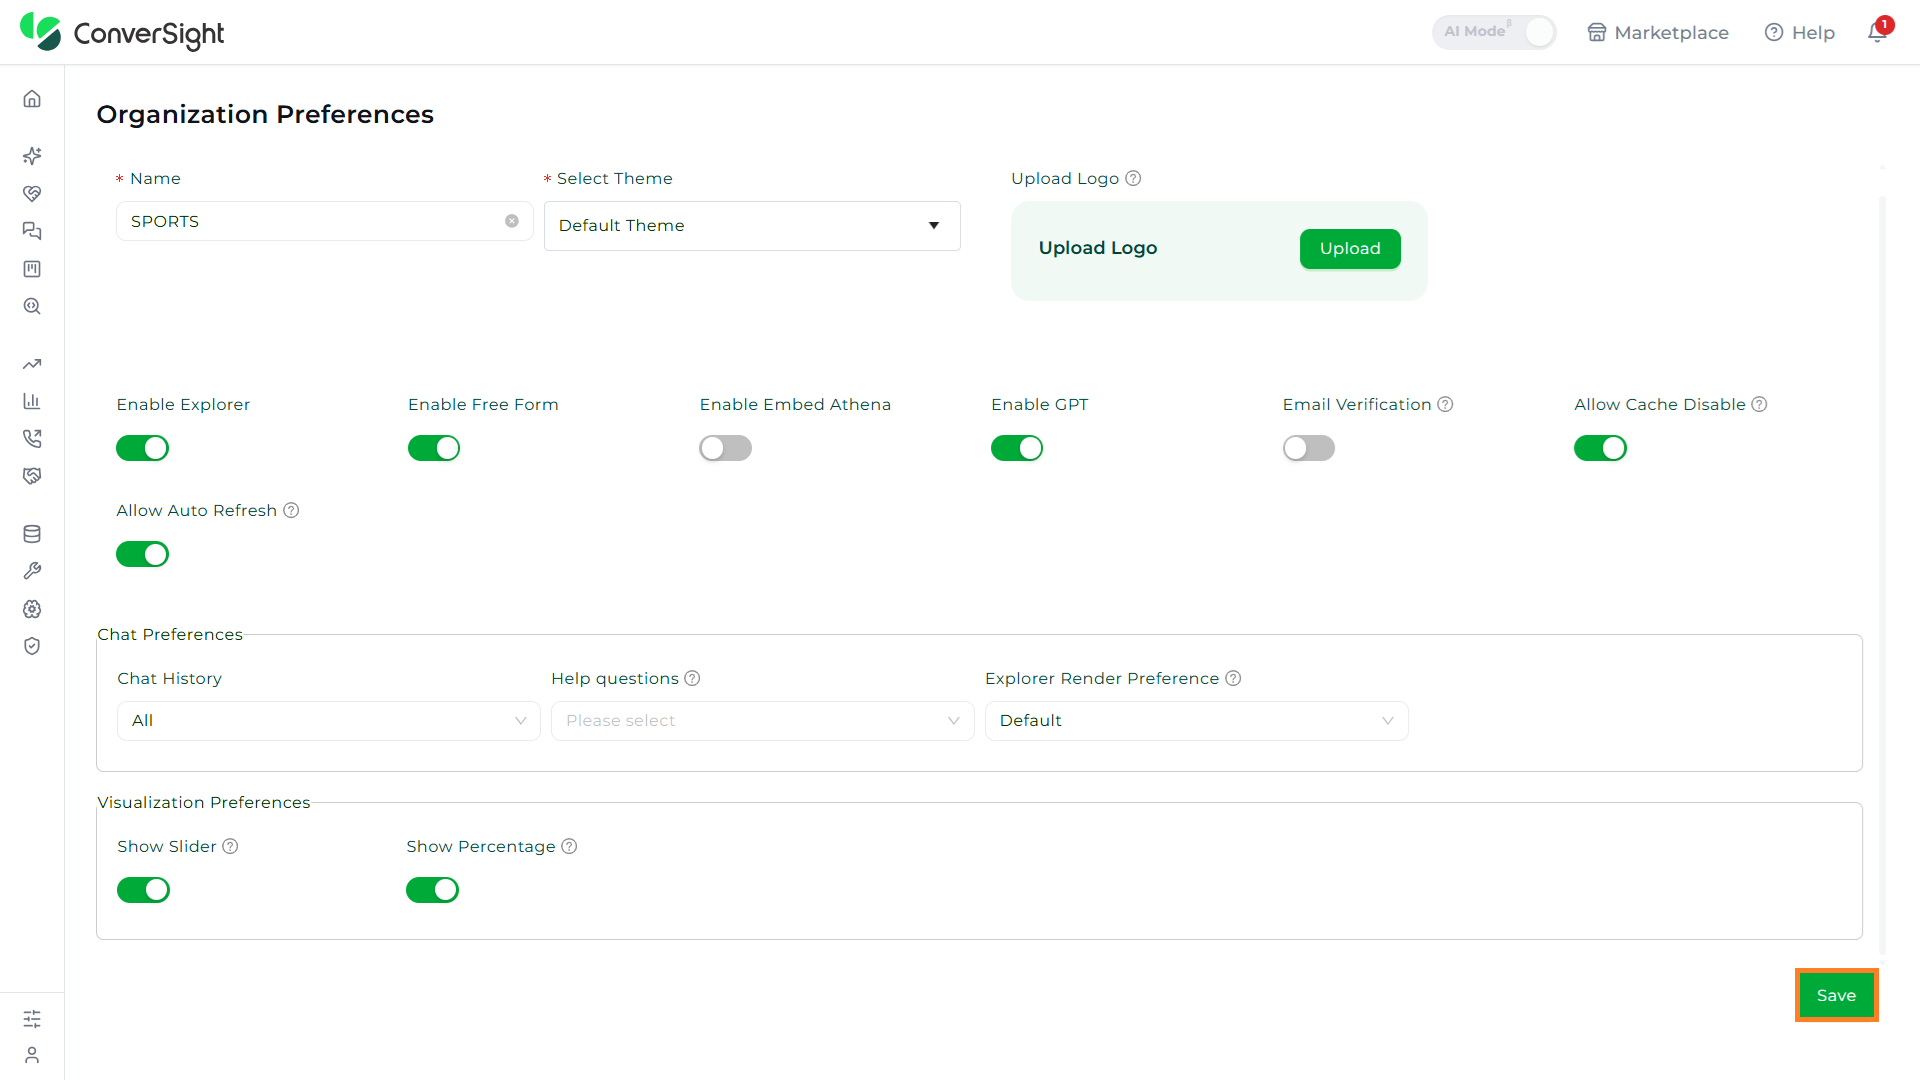Show Help questions info icon
Viewport: 1920px width, 1080px height.
coord(692,678)
